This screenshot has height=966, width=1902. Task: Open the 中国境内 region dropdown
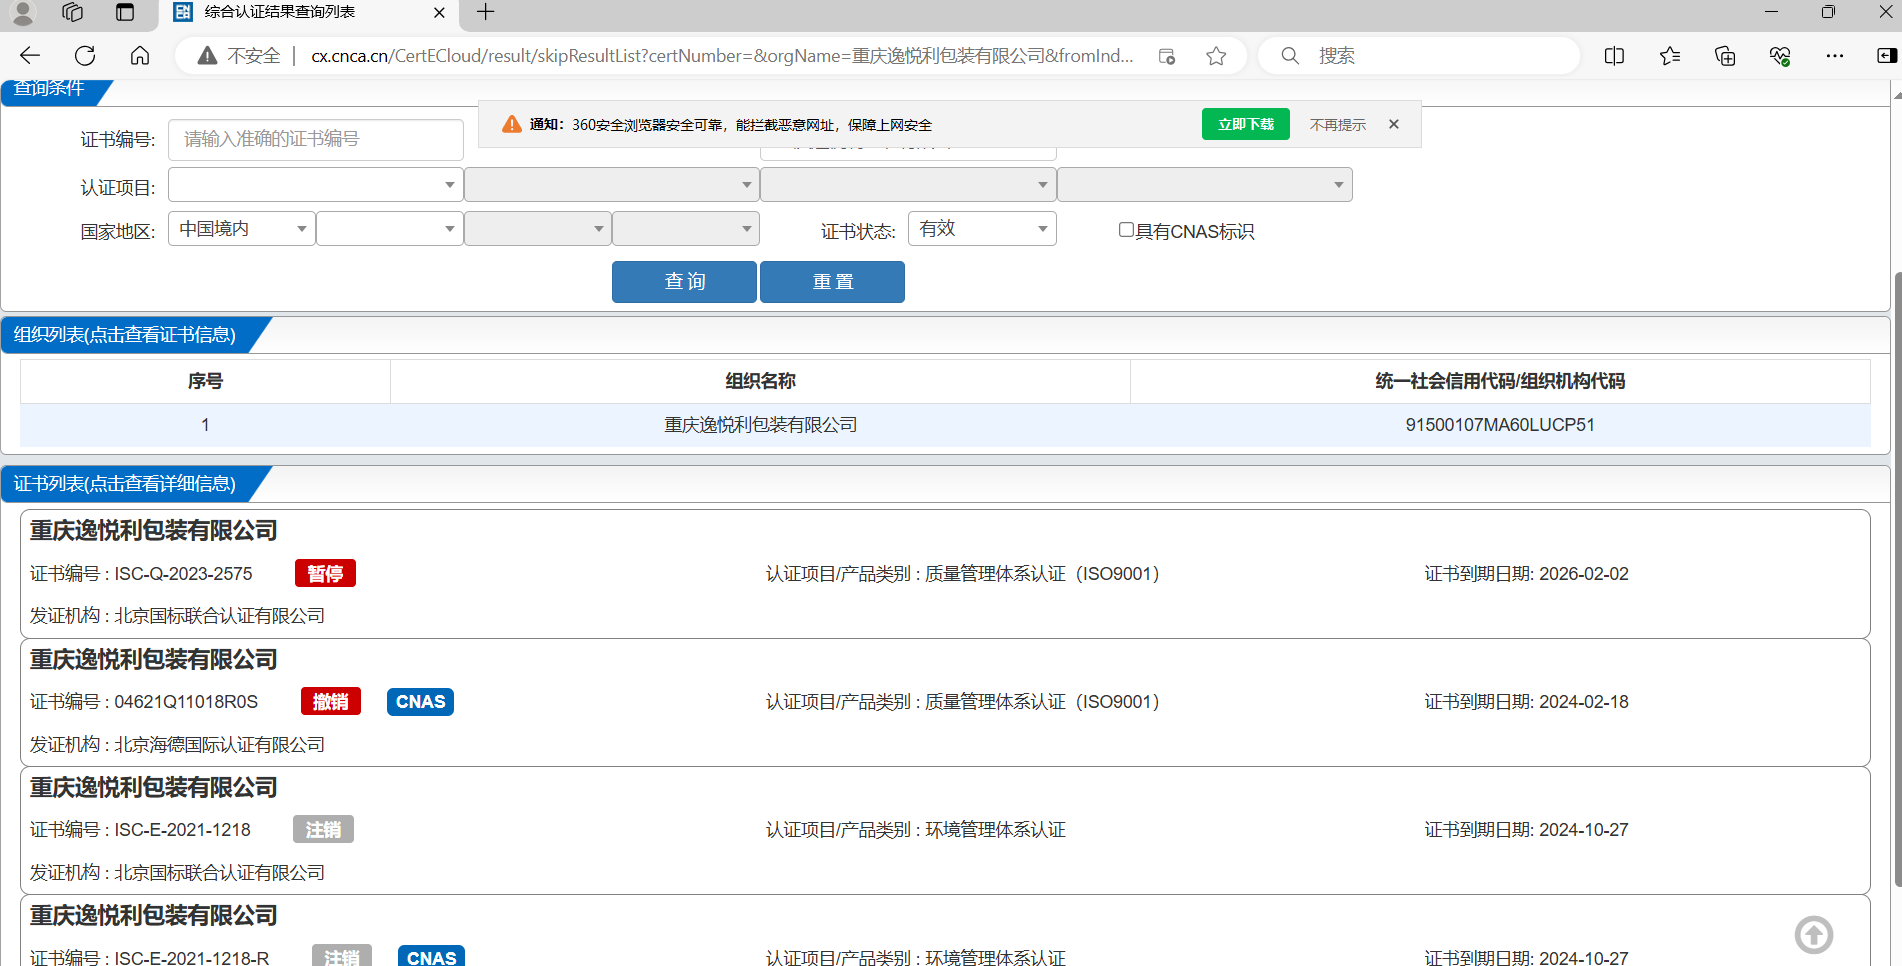[x=242, y=229]
